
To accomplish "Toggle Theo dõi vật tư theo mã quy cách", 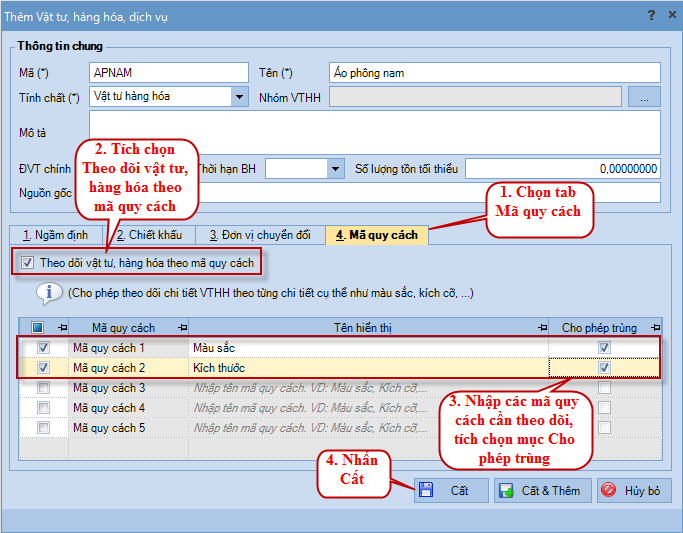I will (x=28, y=263).
